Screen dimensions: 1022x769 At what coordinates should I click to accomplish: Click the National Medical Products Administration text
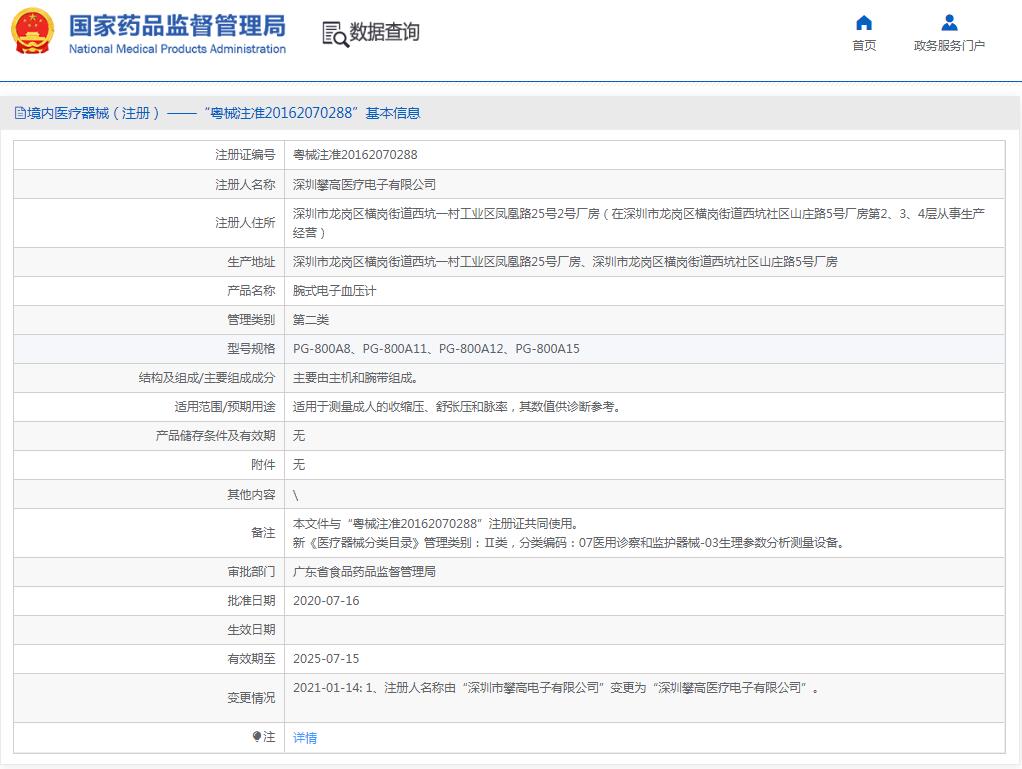177,49
